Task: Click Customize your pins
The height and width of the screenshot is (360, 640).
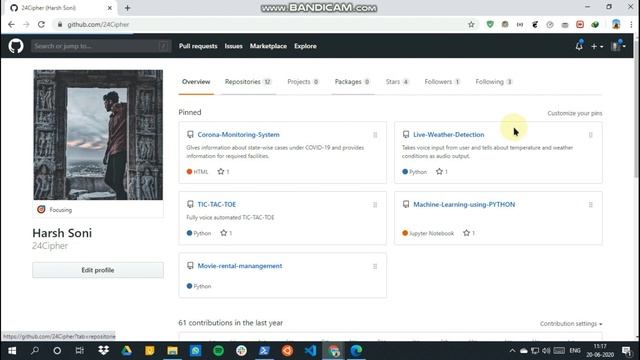Action: tap(575, 113)
